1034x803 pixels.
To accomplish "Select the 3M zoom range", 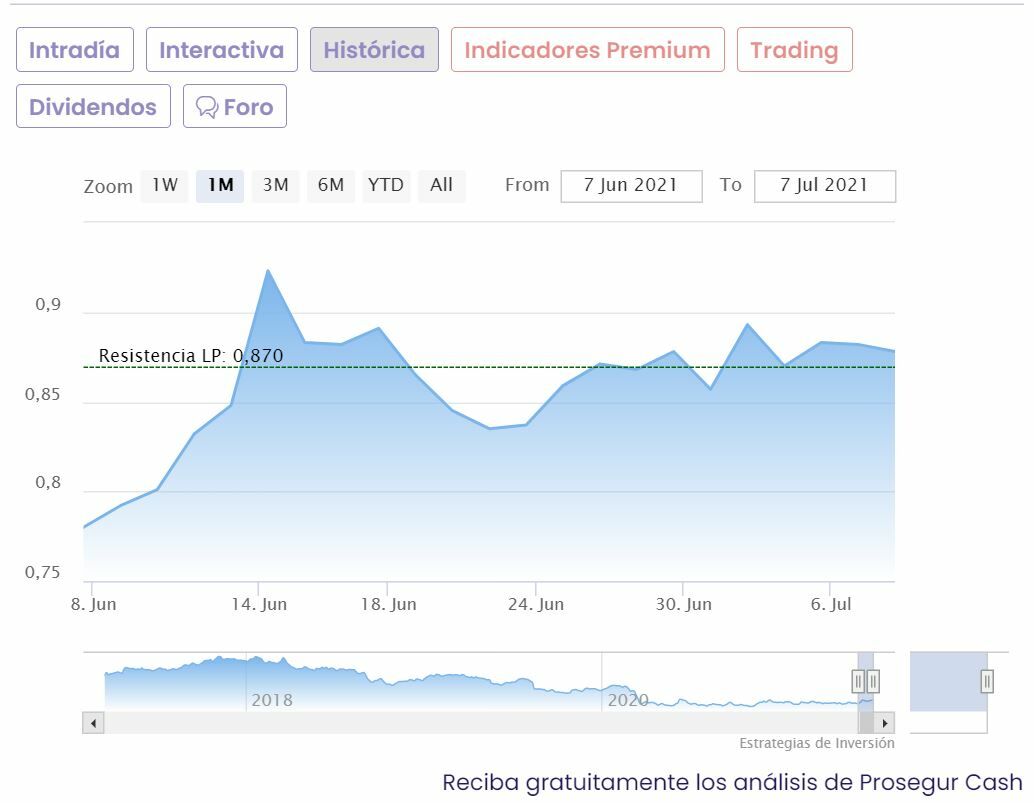I will [275, 185].
